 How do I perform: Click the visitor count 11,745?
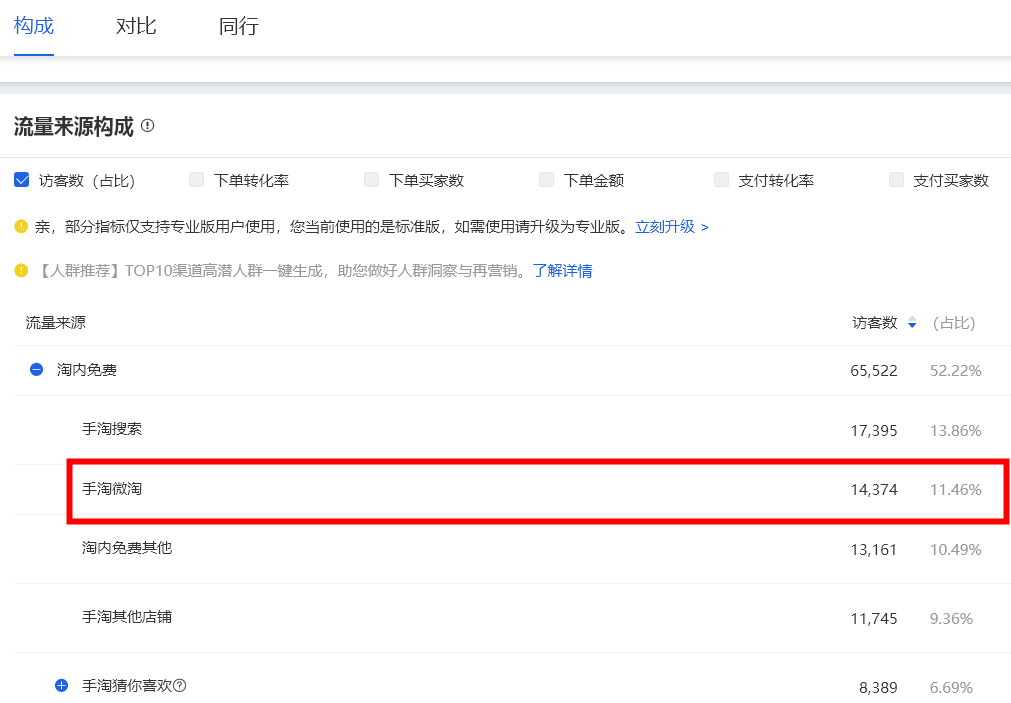[x=874, y=619]
